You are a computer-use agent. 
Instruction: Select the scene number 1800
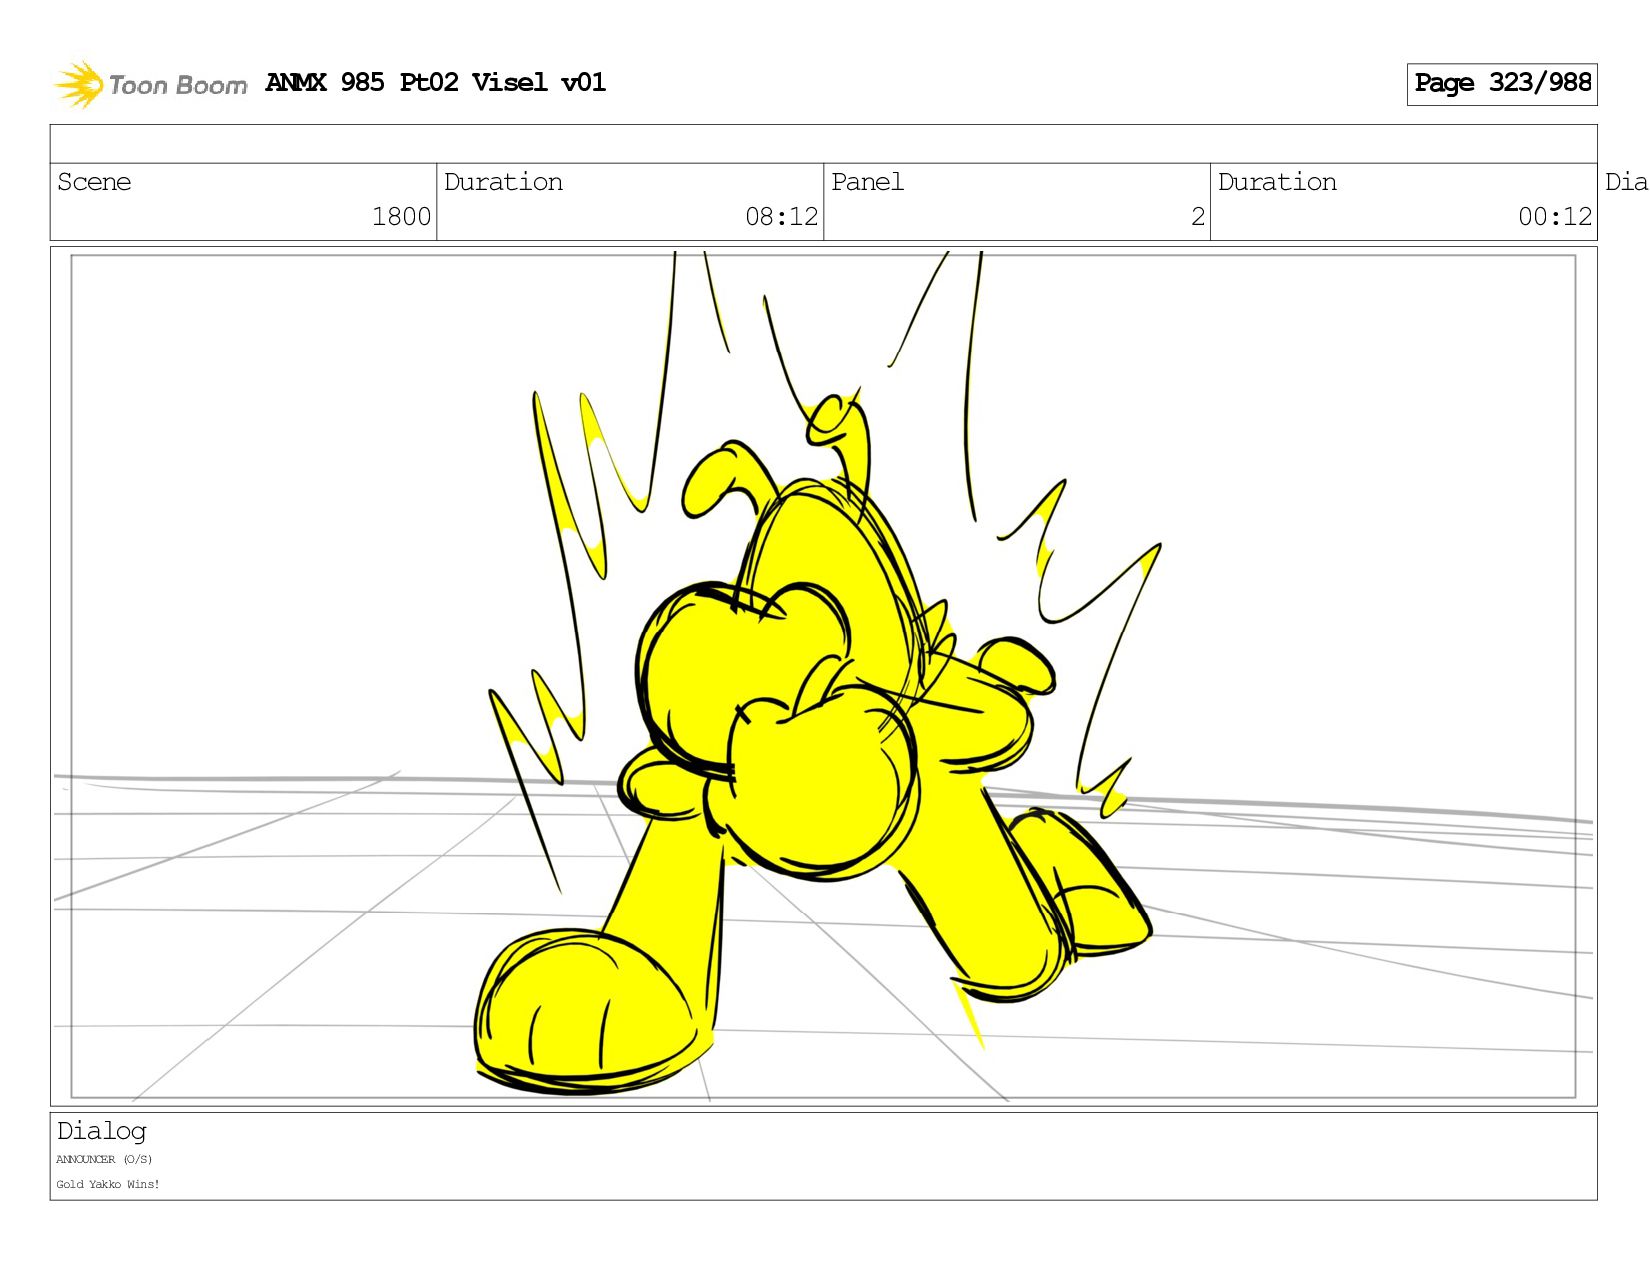tap(401, 217)
